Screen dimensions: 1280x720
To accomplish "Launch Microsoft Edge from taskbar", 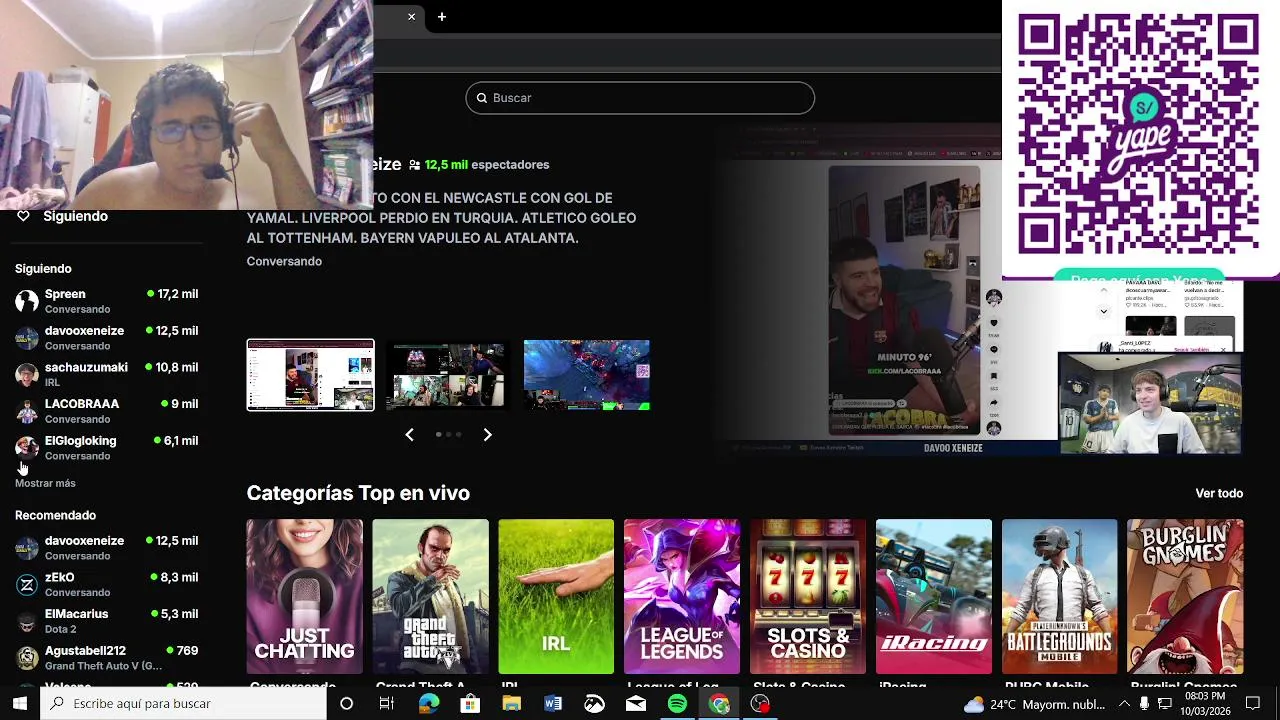I will pos(429,704).
